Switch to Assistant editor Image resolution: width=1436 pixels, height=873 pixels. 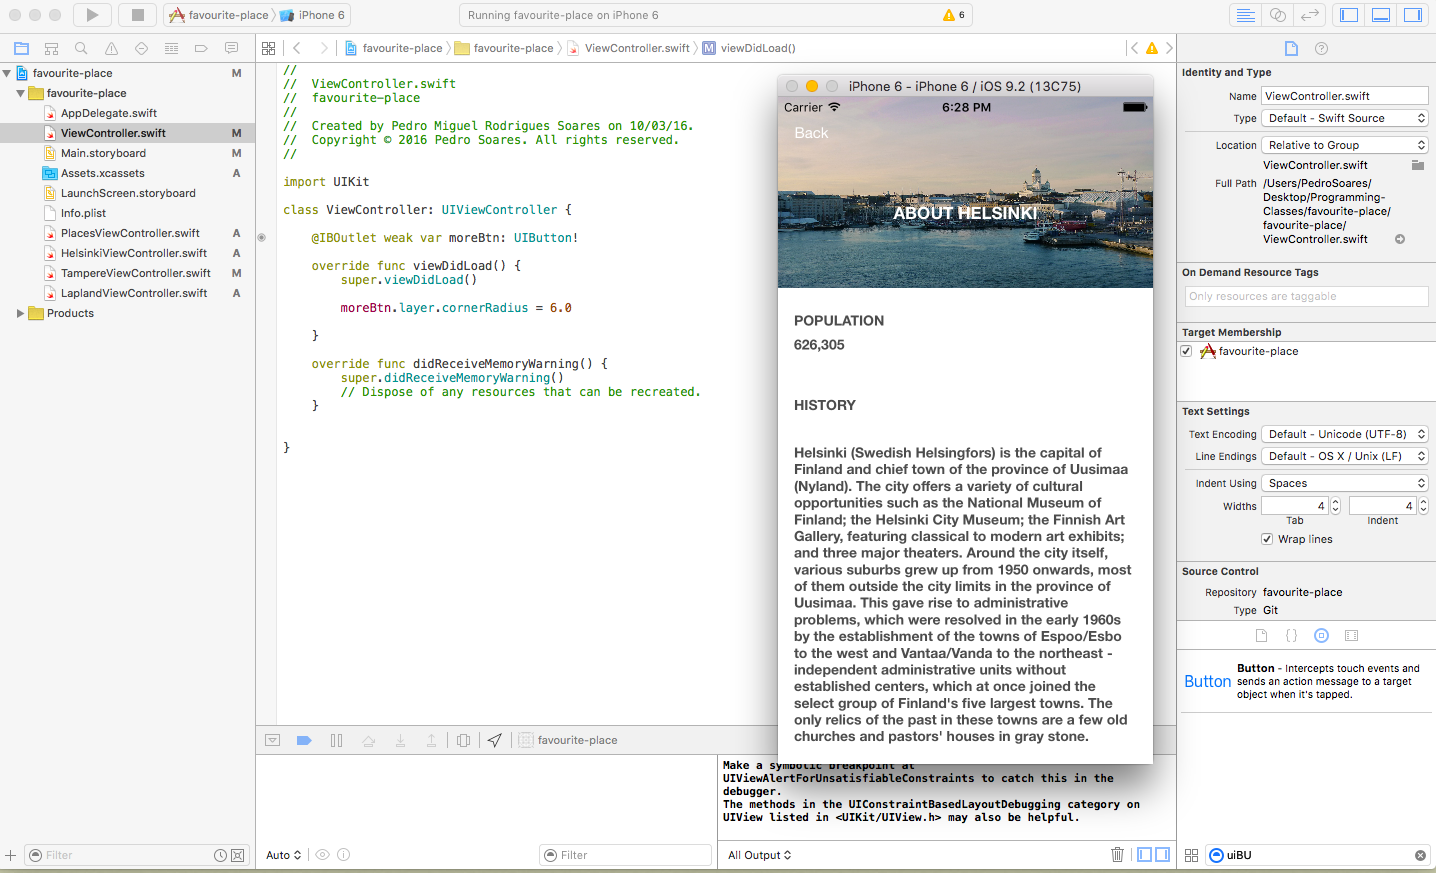click(x=1277, y=15)
